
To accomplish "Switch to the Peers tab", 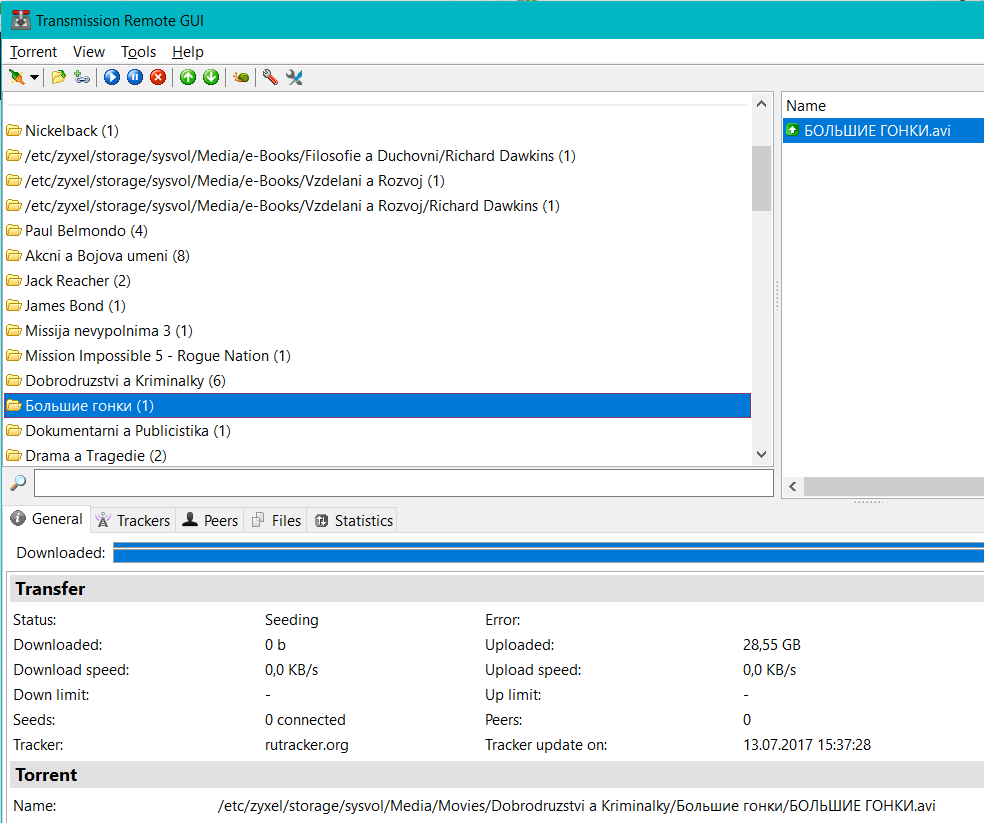I will coord(210,520).
